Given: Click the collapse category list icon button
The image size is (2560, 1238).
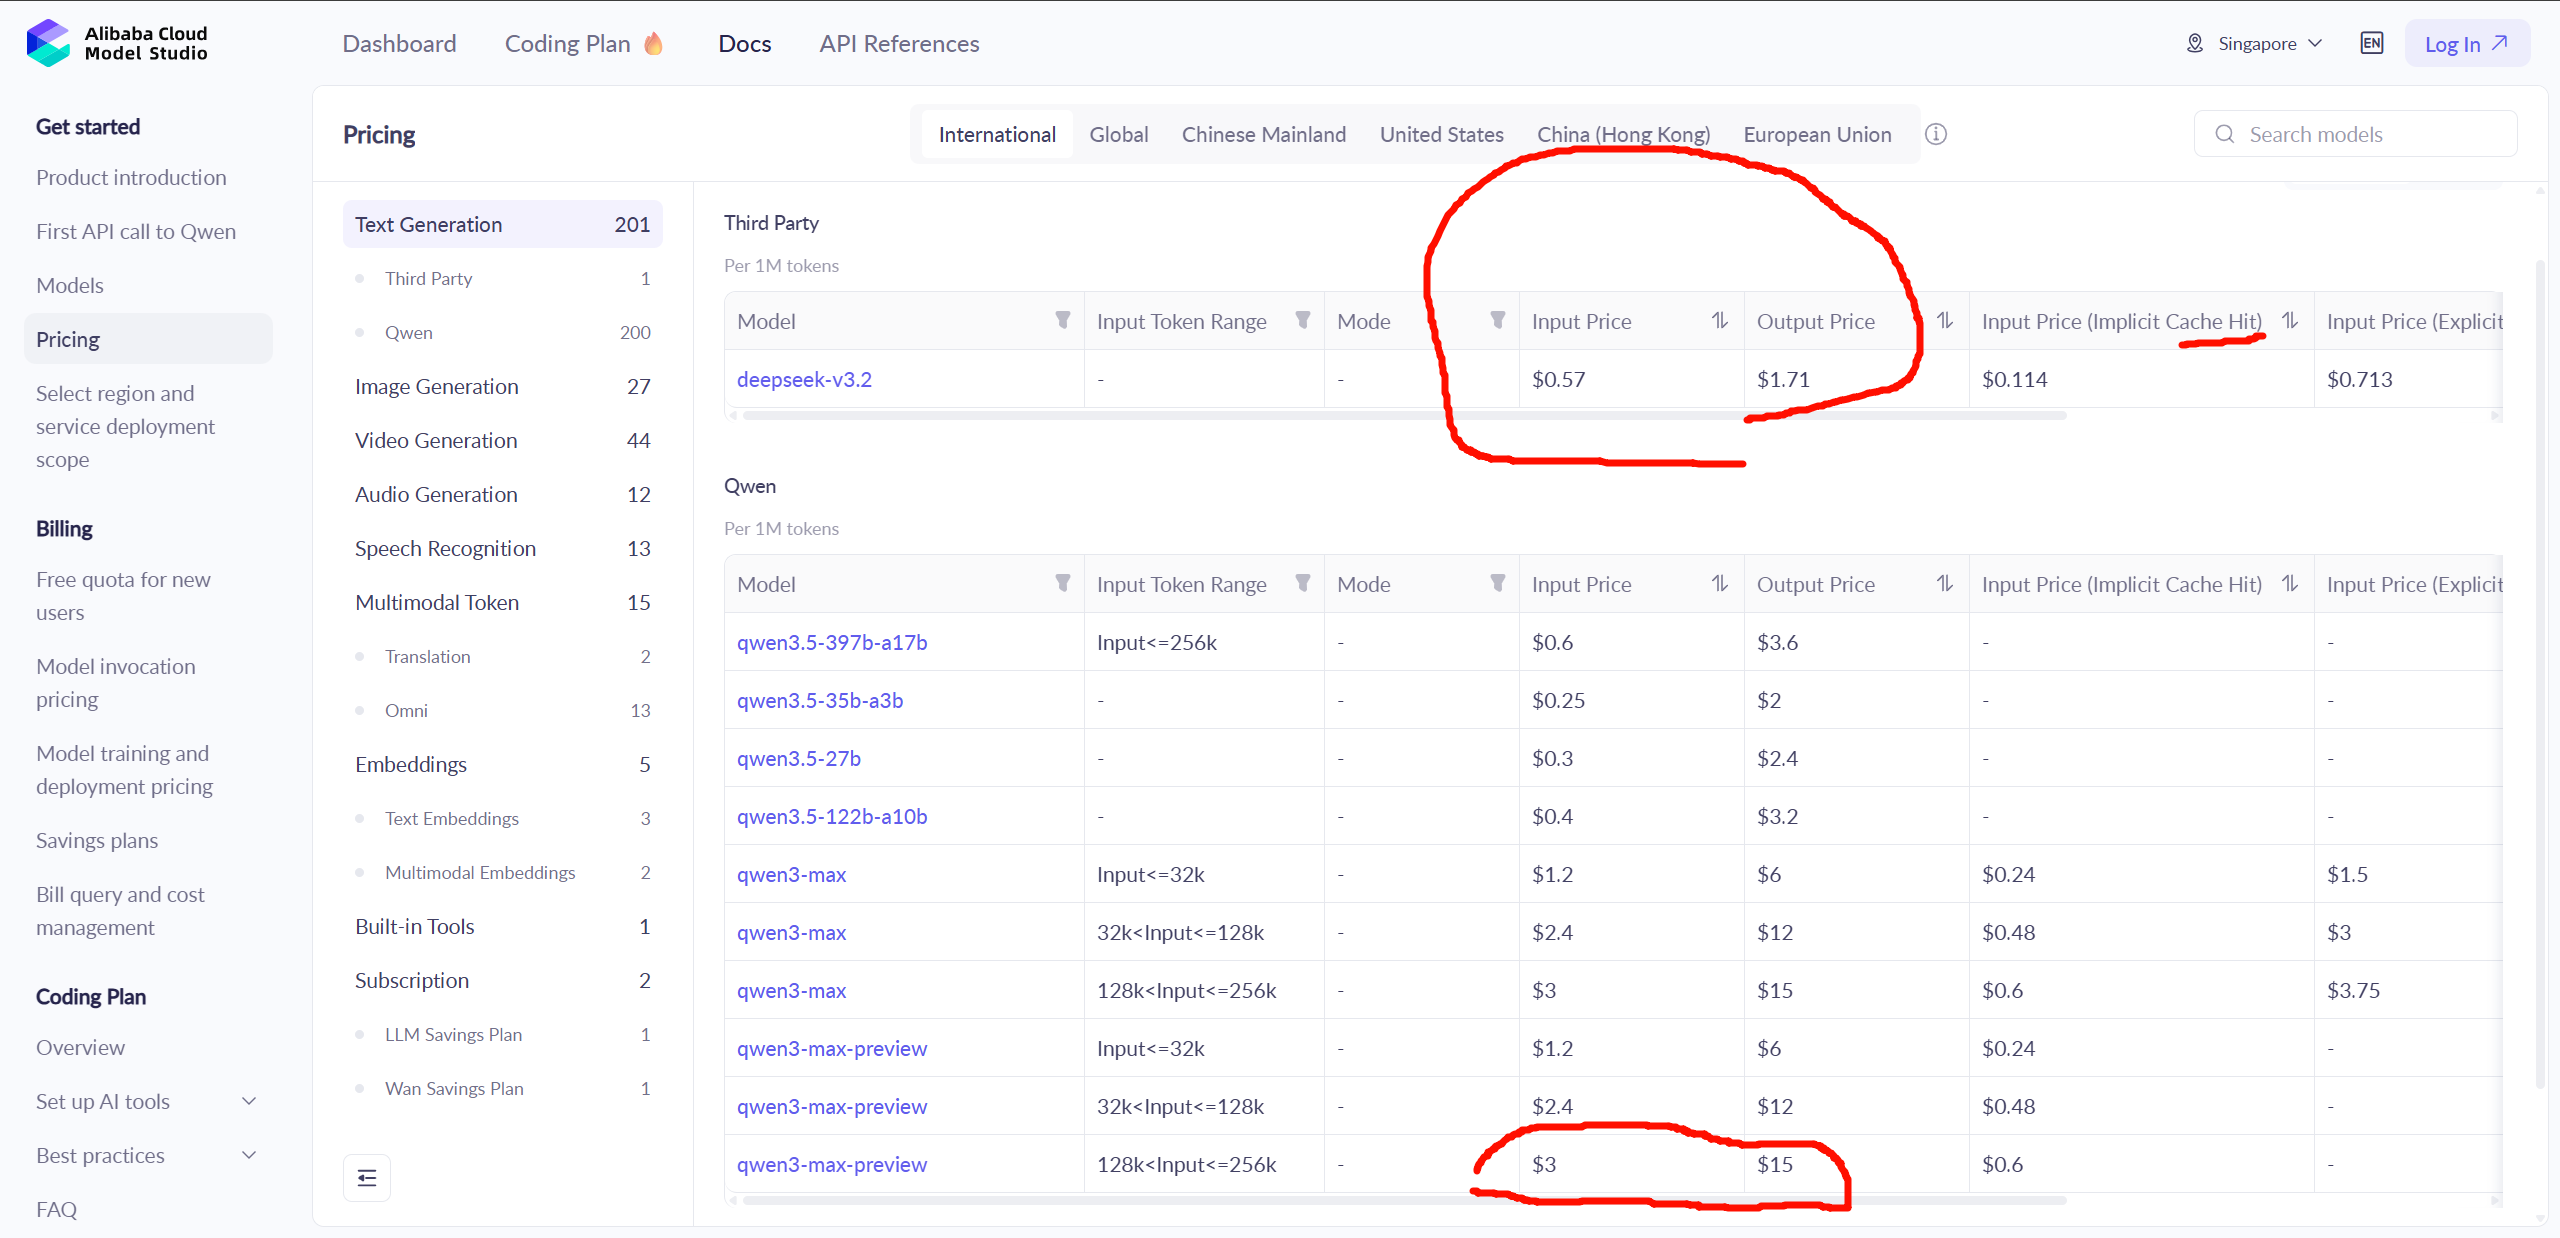Looking at the screenshot, I should point(367,1177).
